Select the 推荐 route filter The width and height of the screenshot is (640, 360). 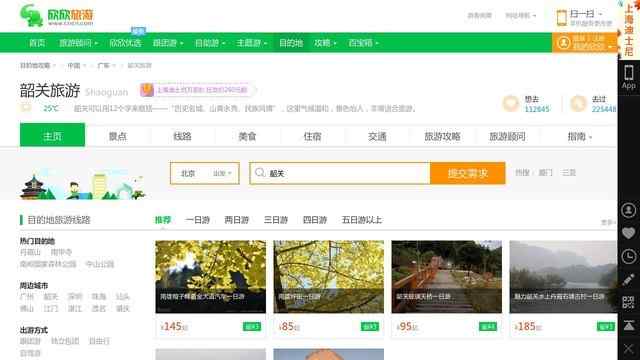pyautogui.click(x=162, y=220)
